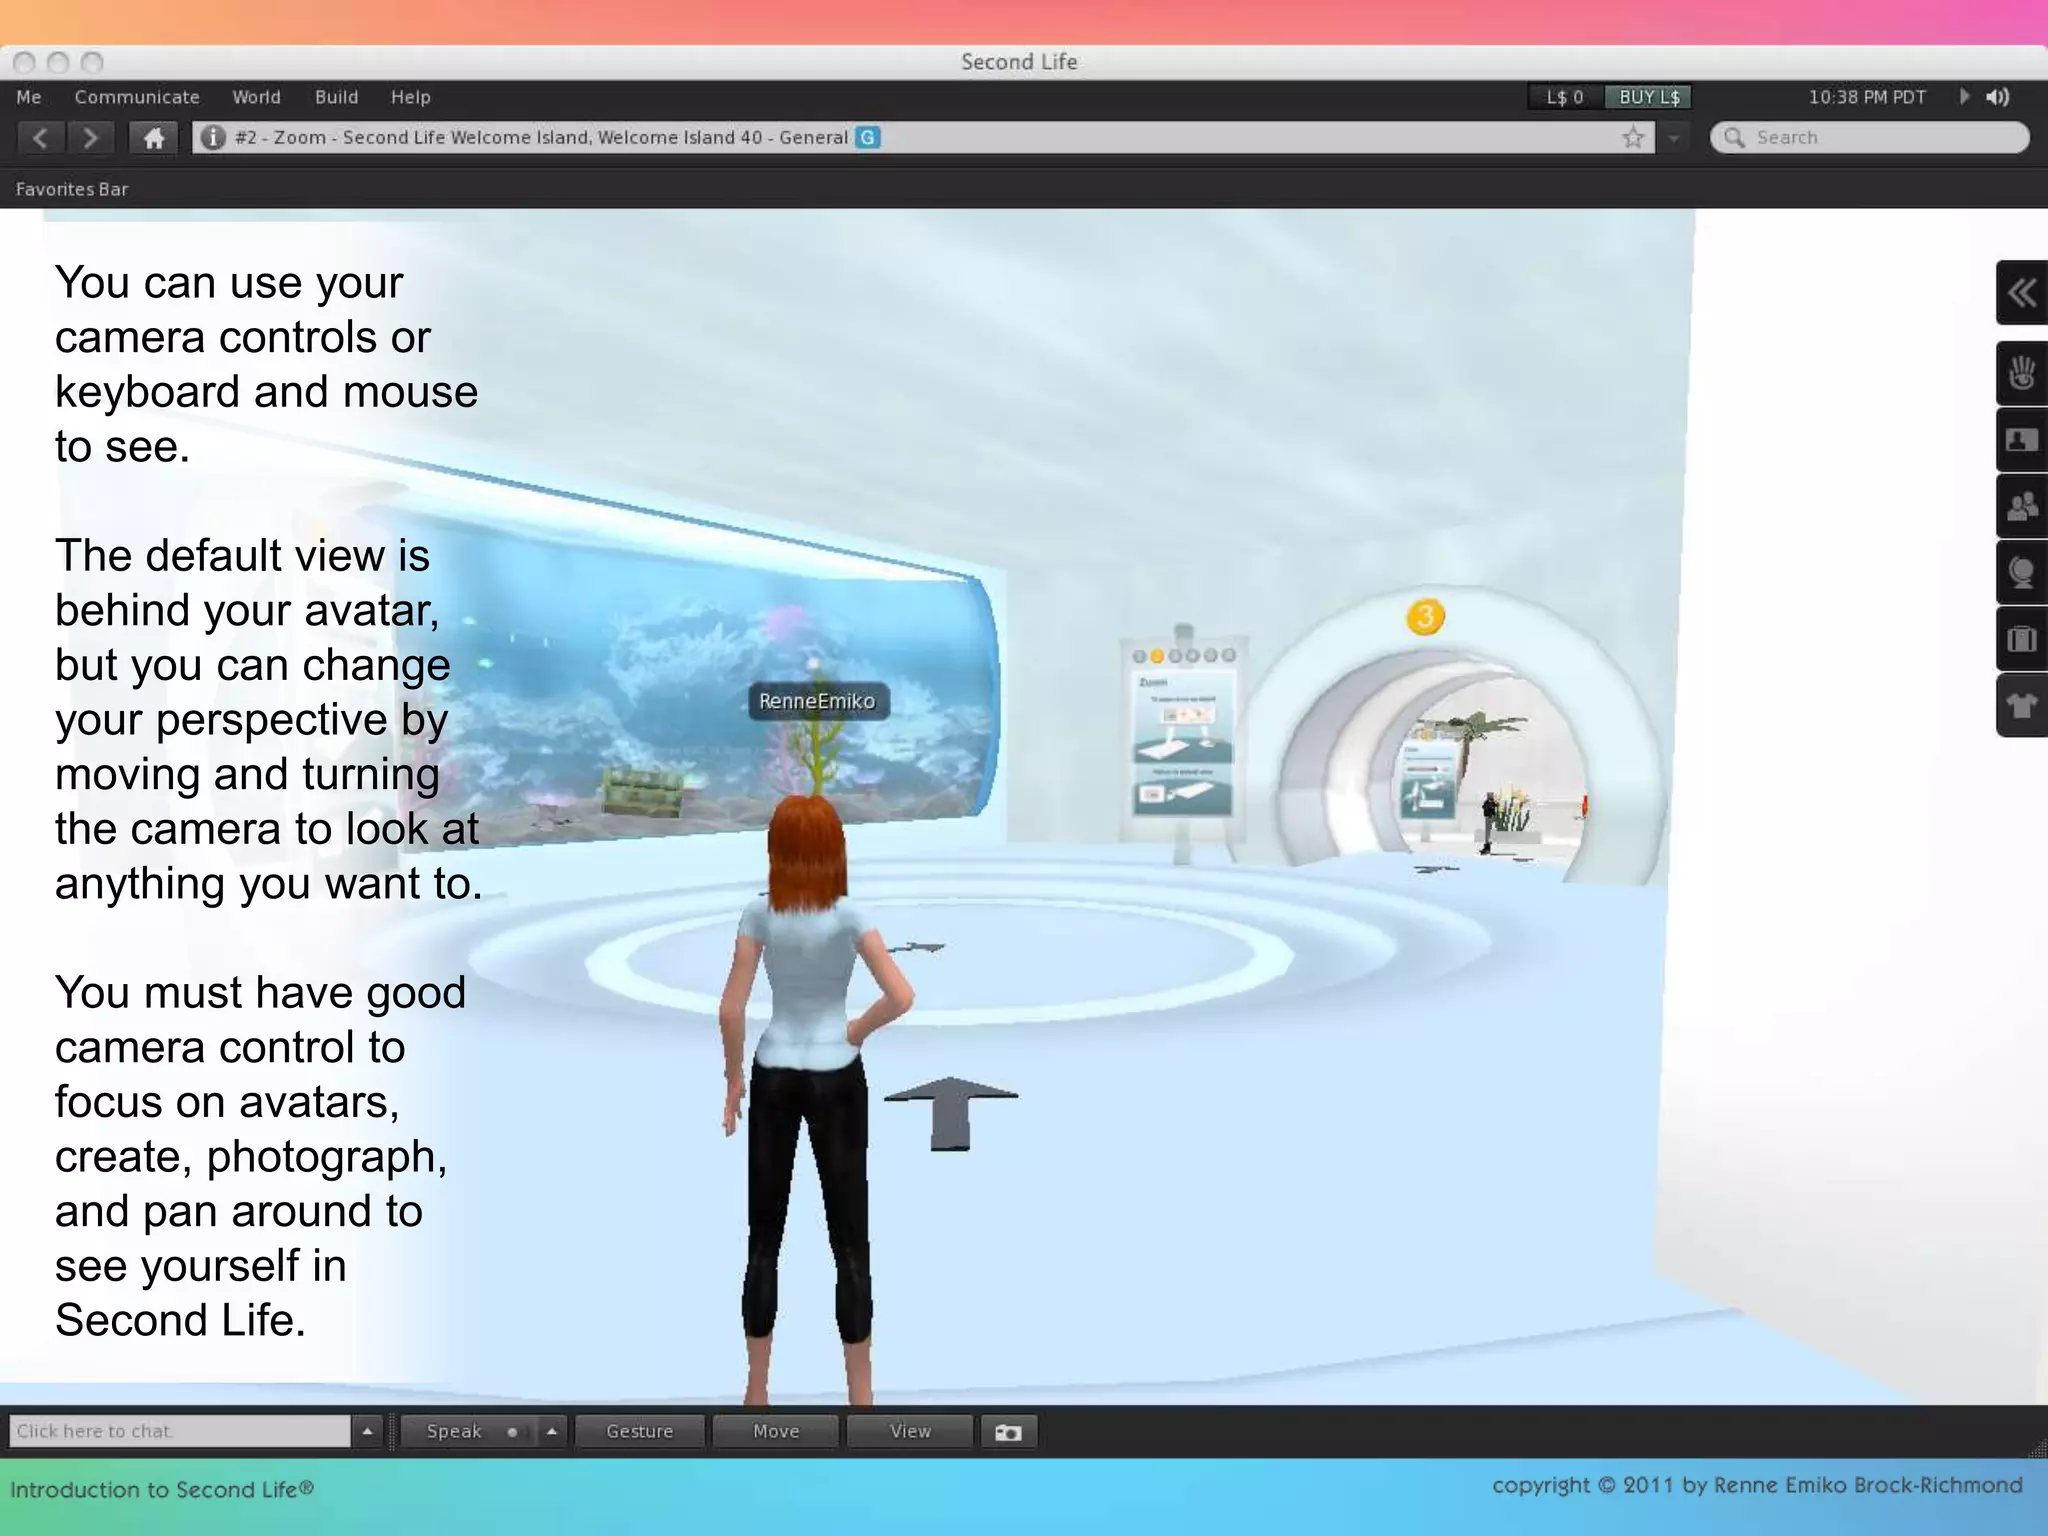Click the L$ 0 balance display
2048x1536 pixels.
pos(1565,97)
